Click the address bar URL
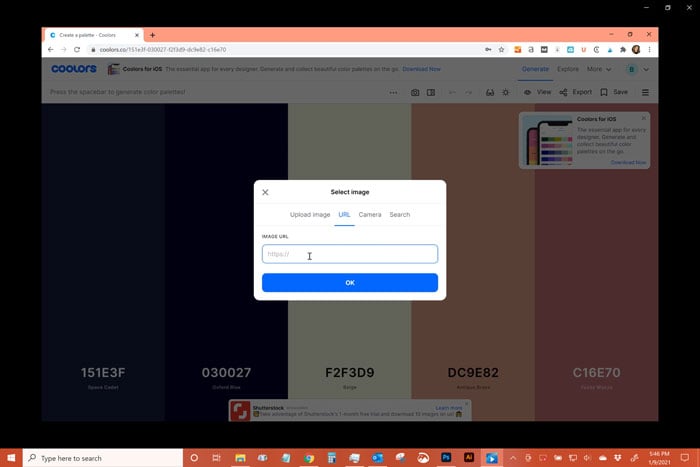The image size is (700, 467). point(162,50)
